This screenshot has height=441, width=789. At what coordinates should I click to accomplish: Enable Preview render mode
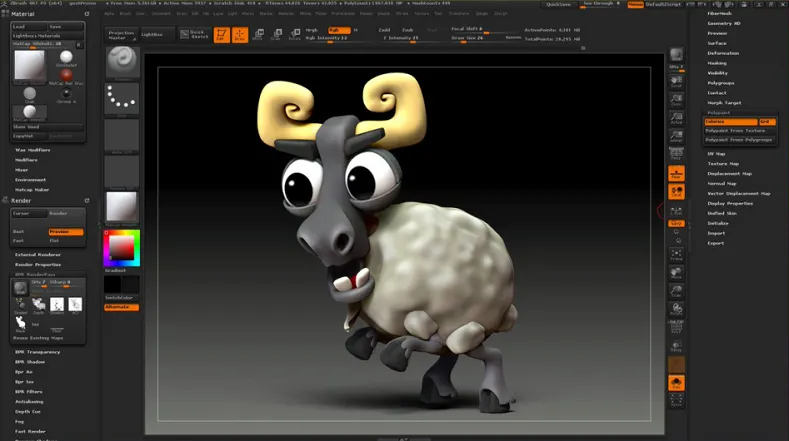pyautogui.click(x=66, y=232)
